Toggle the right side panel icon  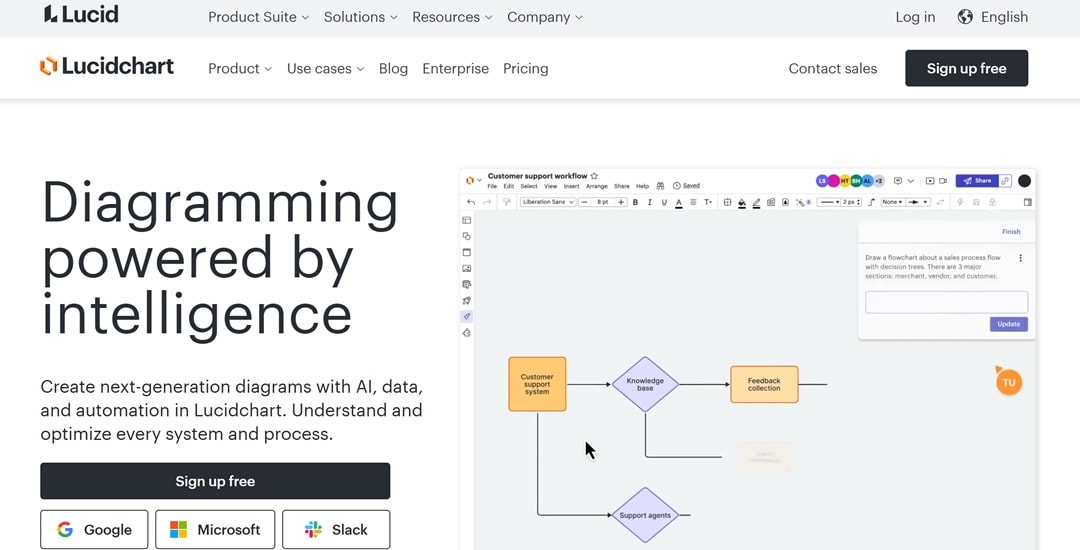pyautogui.click(x=1027, y=202)
